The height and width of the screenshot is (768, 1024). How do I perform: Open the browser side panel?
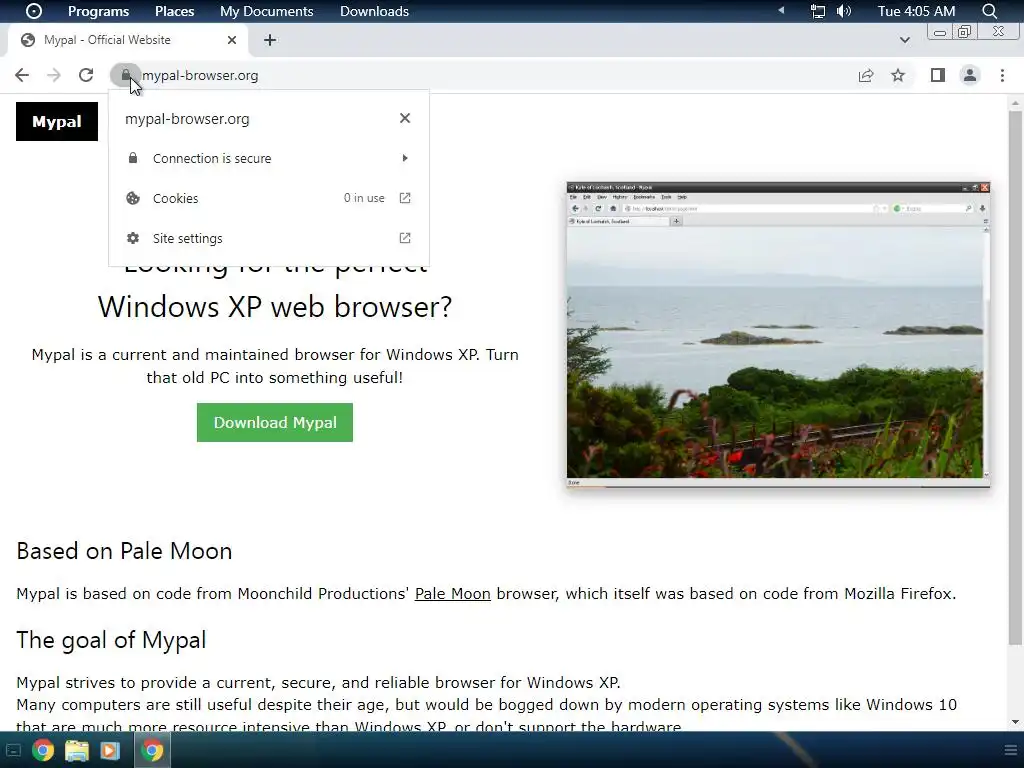pyautogui.click(x=938, y=75)
